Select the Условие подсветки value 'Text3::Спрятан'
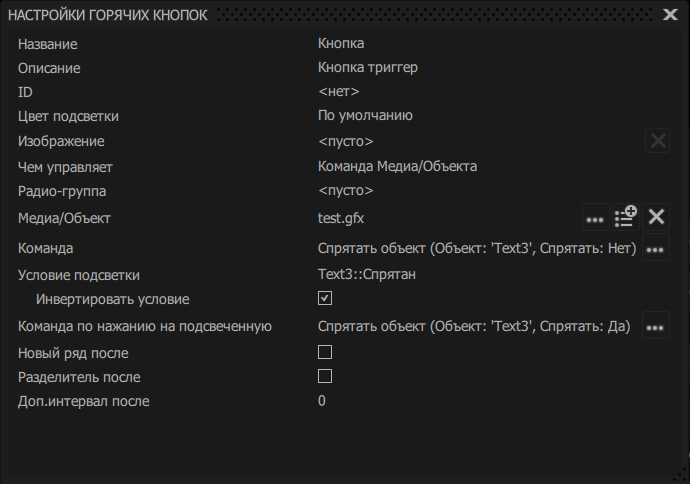690x484 pixels. click(366, 275)
